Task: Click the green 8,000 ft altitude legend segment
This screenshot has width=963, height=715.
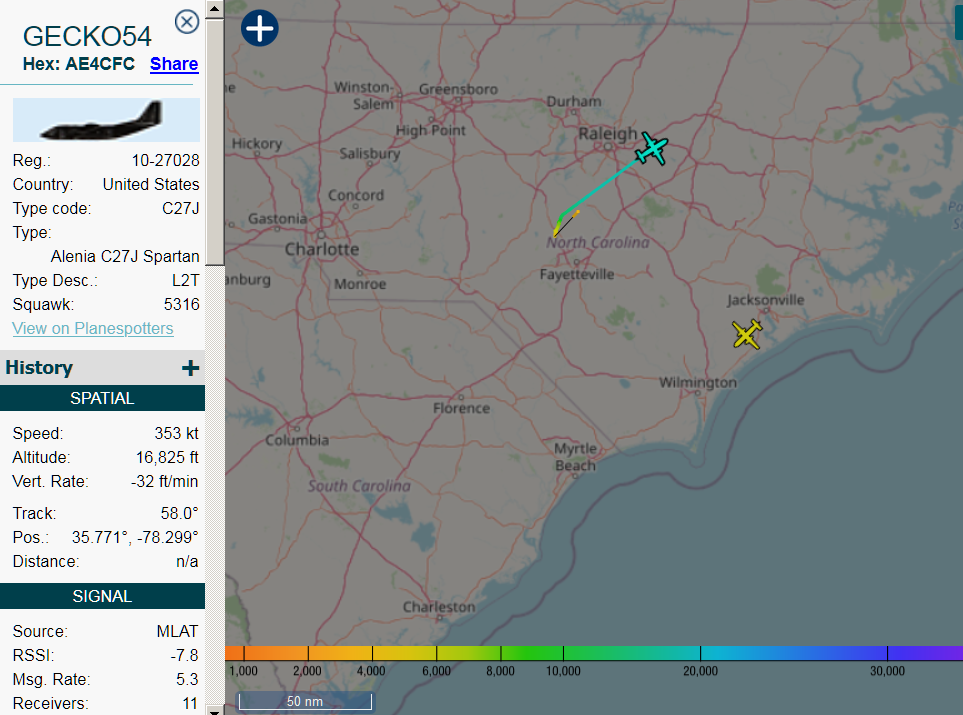Action: (501, 653)
